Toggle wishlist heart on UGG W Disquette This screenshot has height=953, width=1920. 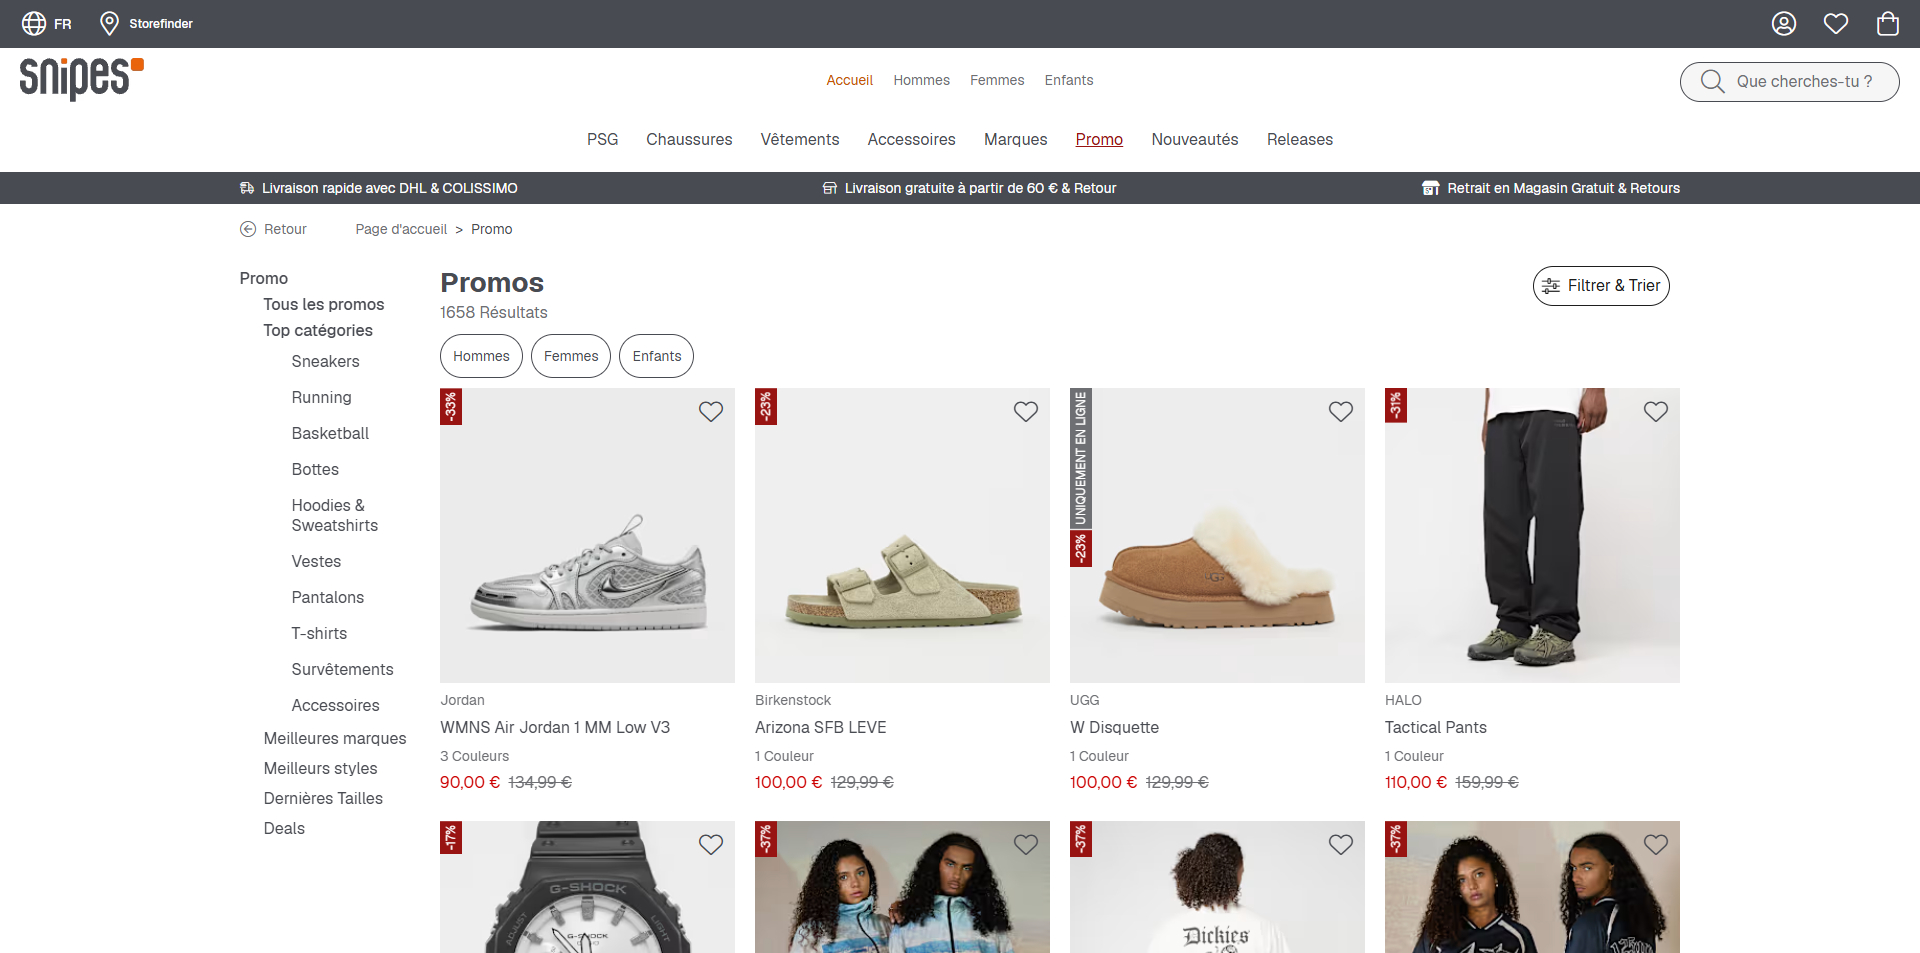coord(1341,411)
